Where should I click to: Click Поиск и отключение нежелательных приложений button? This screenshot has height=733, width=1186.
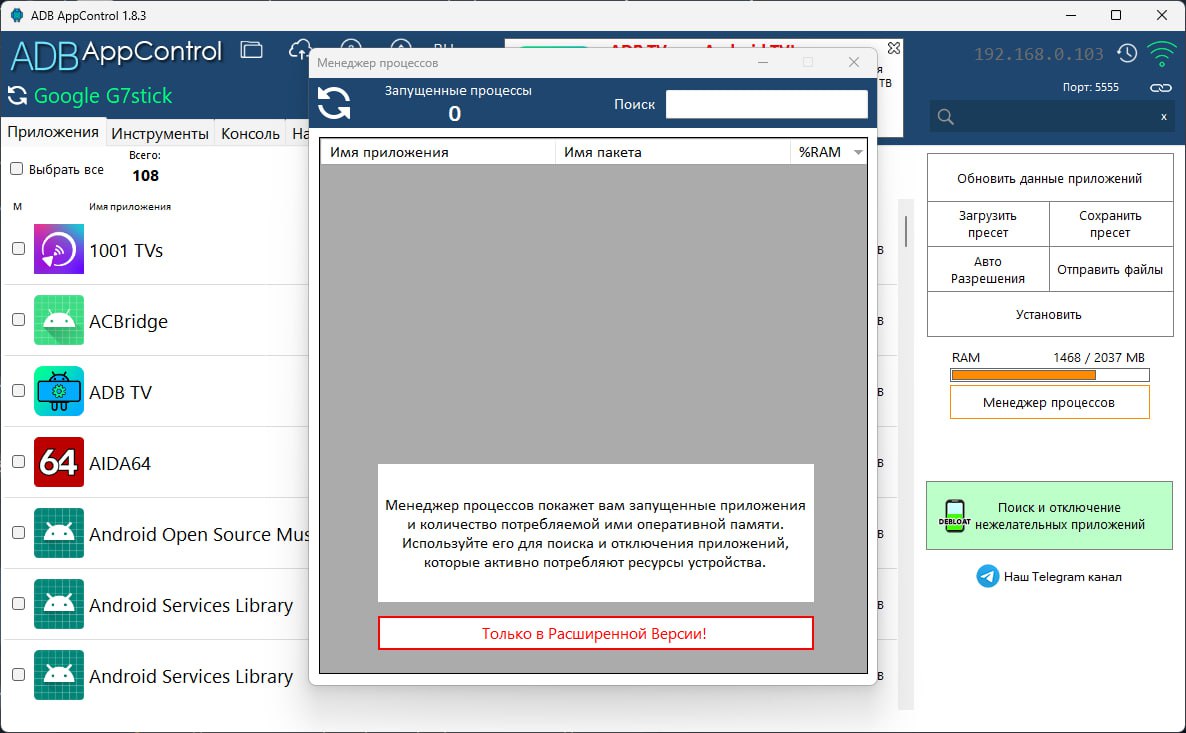(1049, 516)
